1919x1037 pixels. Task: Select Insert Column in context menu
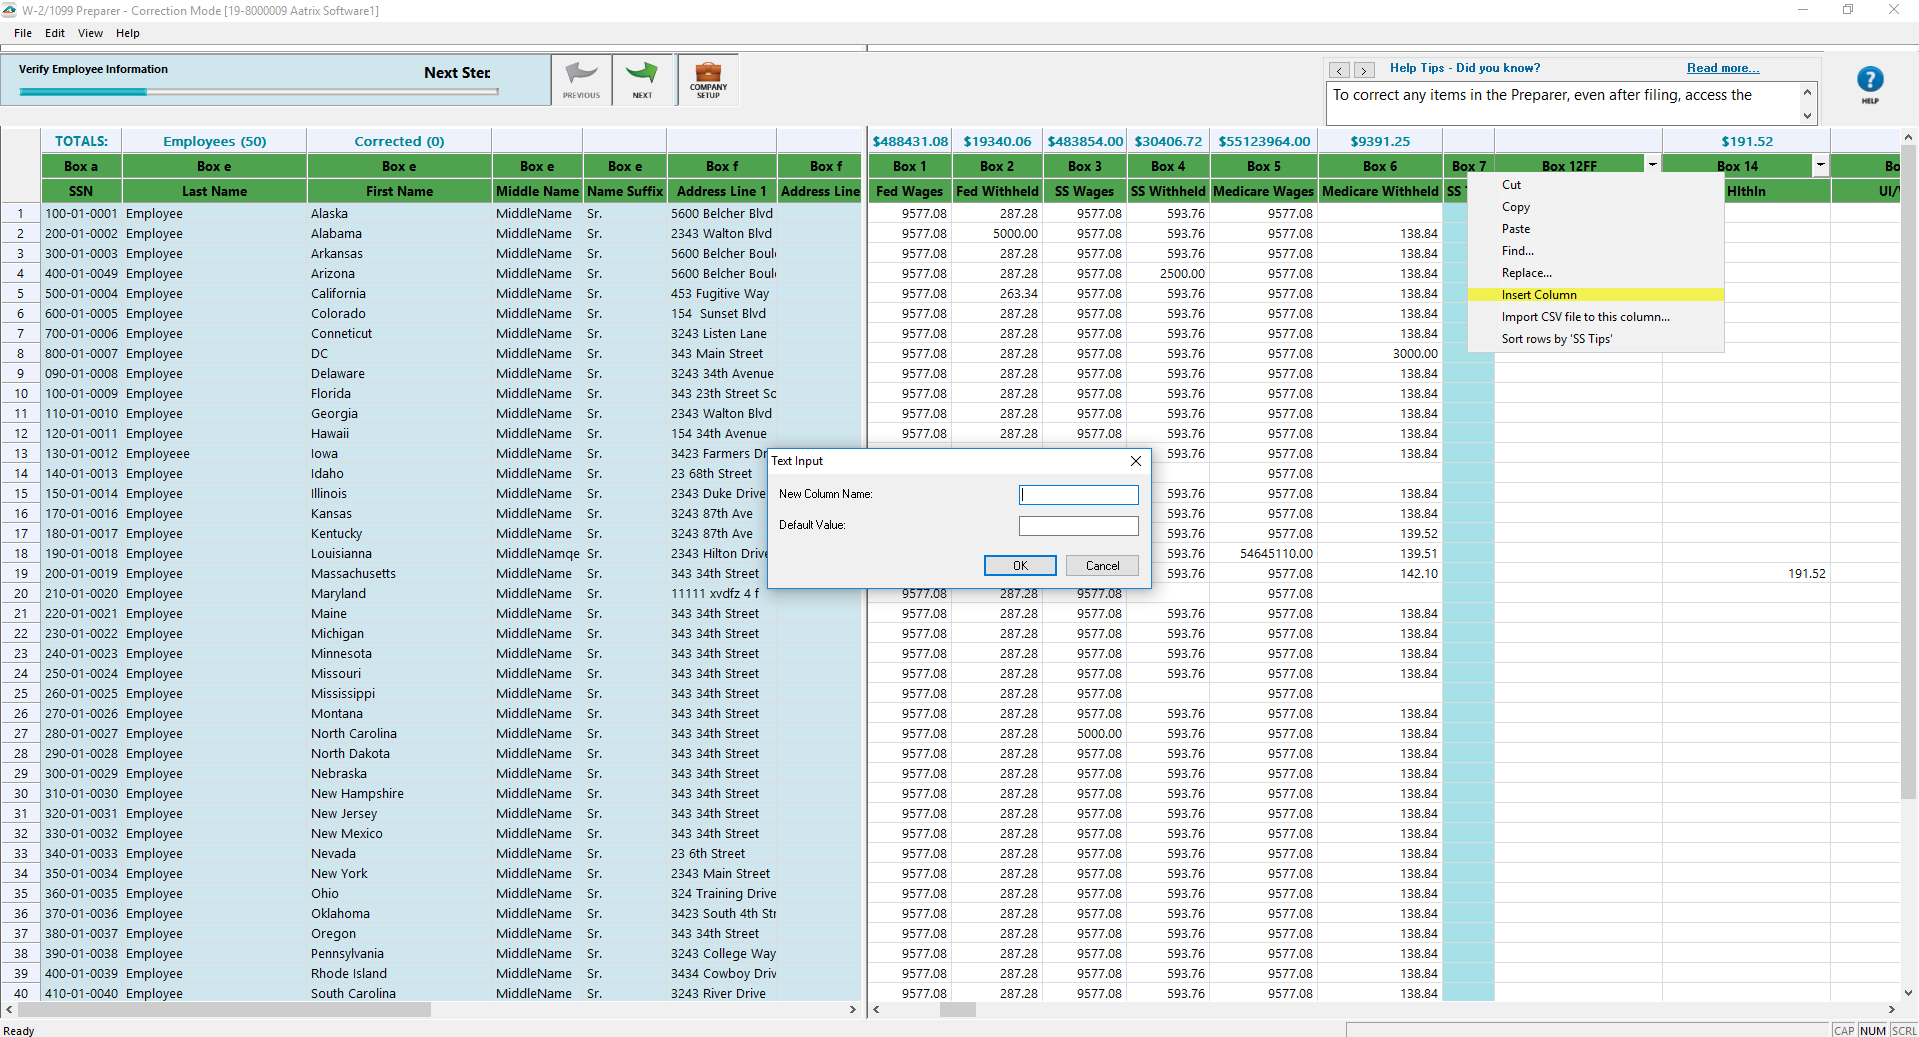(x=1538, y=295)
